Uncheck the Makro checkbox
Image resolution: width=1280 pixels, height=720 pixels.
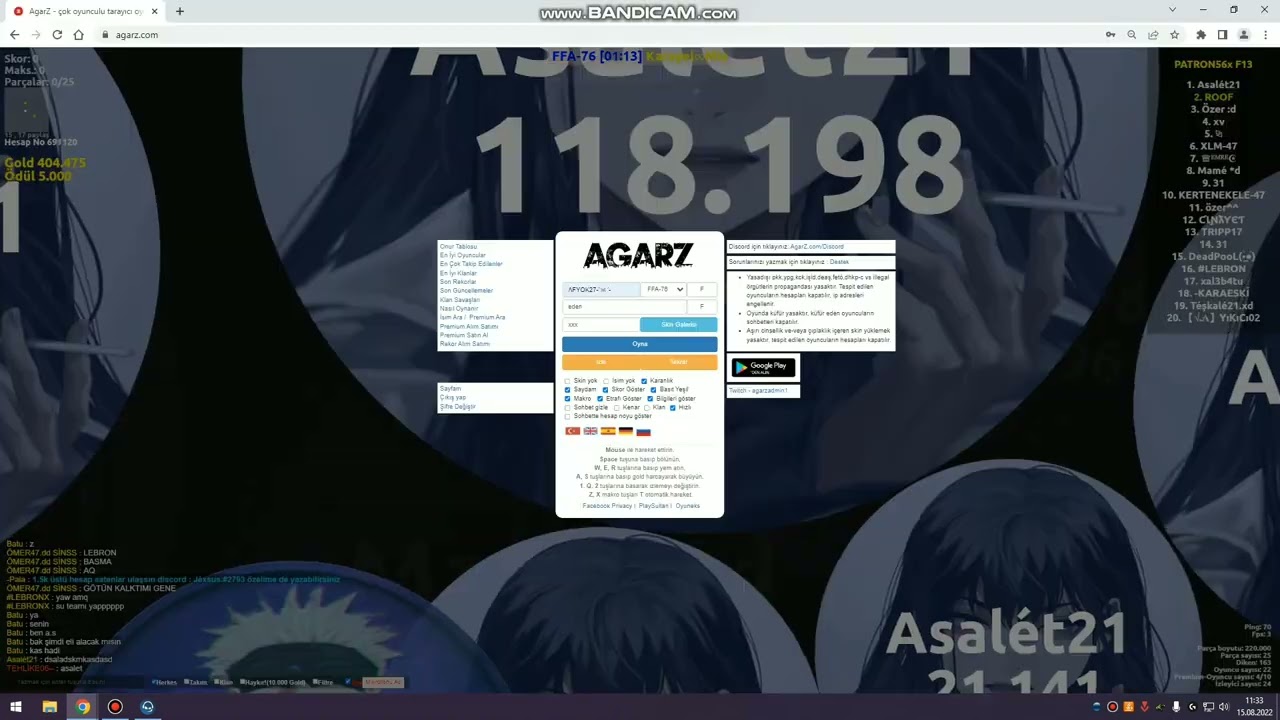point(568,399)
